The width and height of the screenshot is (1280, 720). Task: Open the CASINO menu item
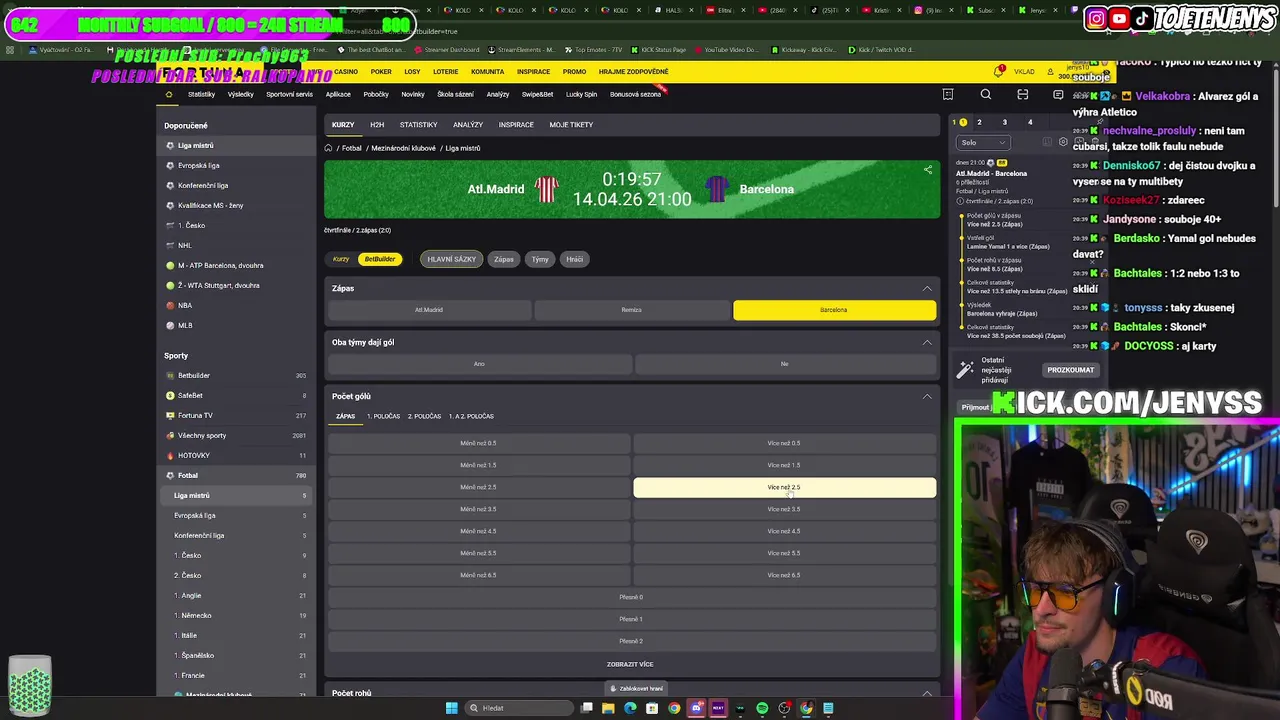[346, 72]
